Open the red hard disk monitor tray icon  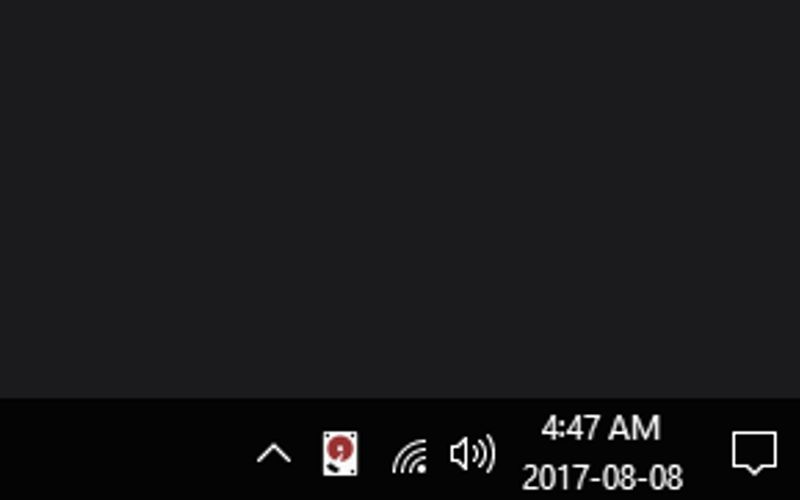click(x=340, y=454)
